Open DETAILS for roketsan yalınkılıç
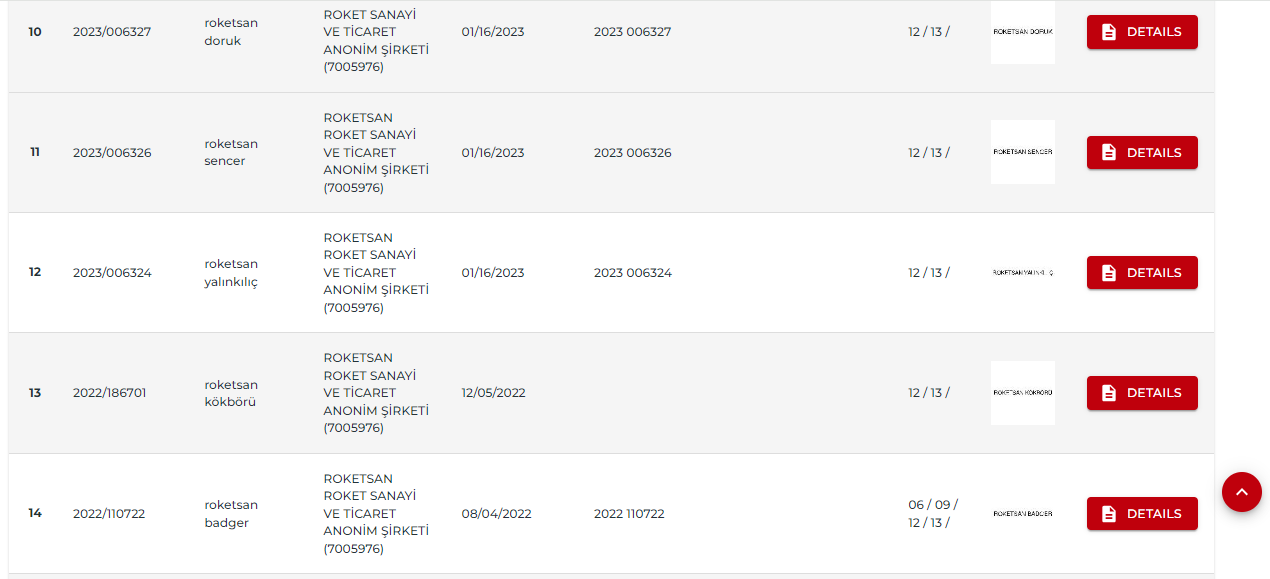Image resolution: width=1270 pixels, height=579 pixels. tap(1142, 273)
